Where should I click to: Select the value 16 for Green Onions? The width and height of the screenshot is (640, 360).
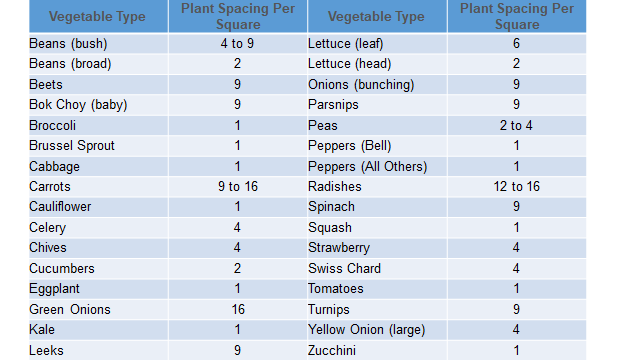pyautogui.click(x=238, y=309)
